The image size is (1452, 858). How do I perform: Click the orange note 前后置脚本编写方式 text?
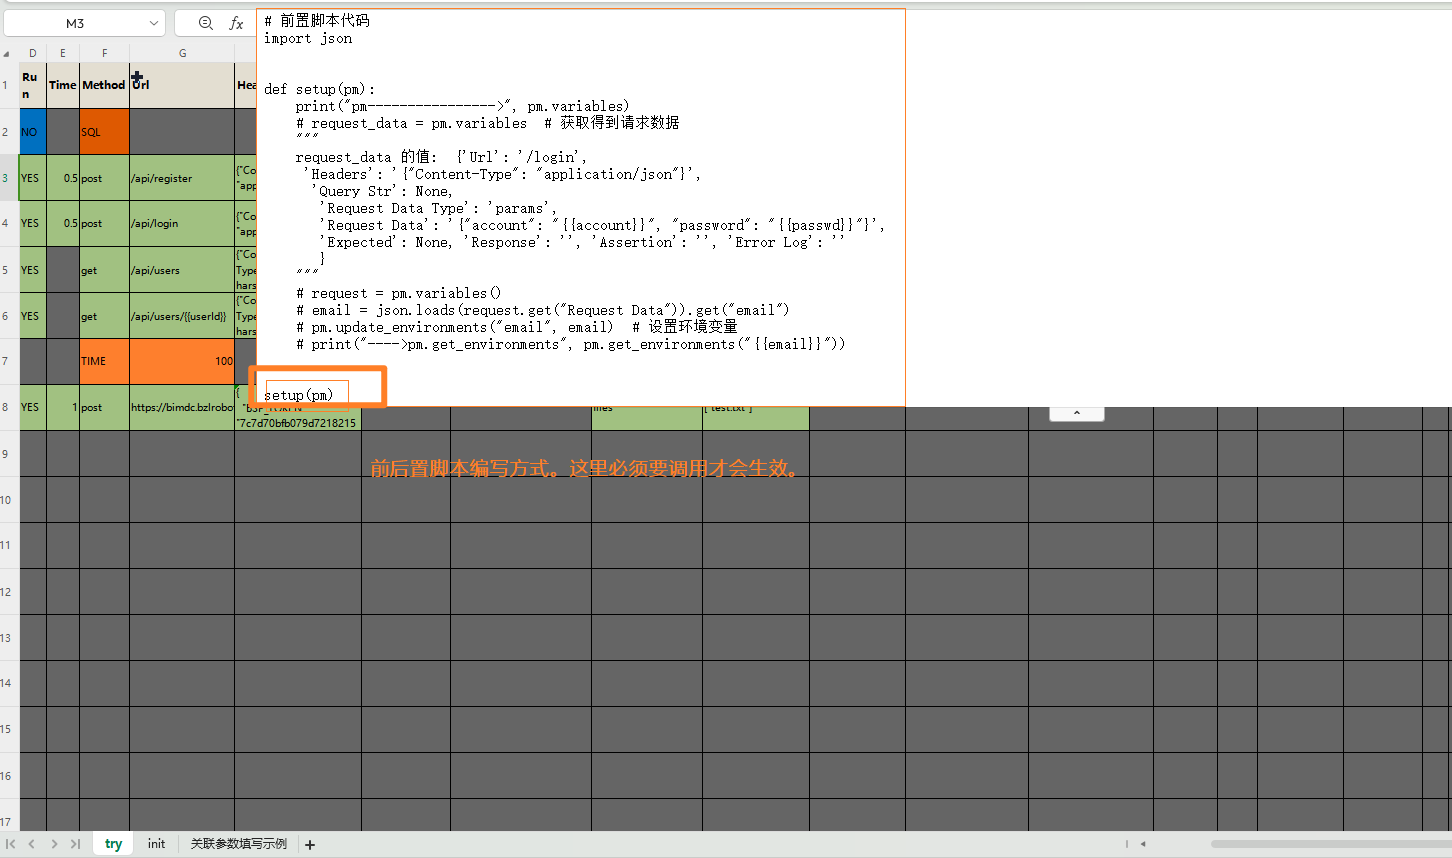(x=587, y=468)
